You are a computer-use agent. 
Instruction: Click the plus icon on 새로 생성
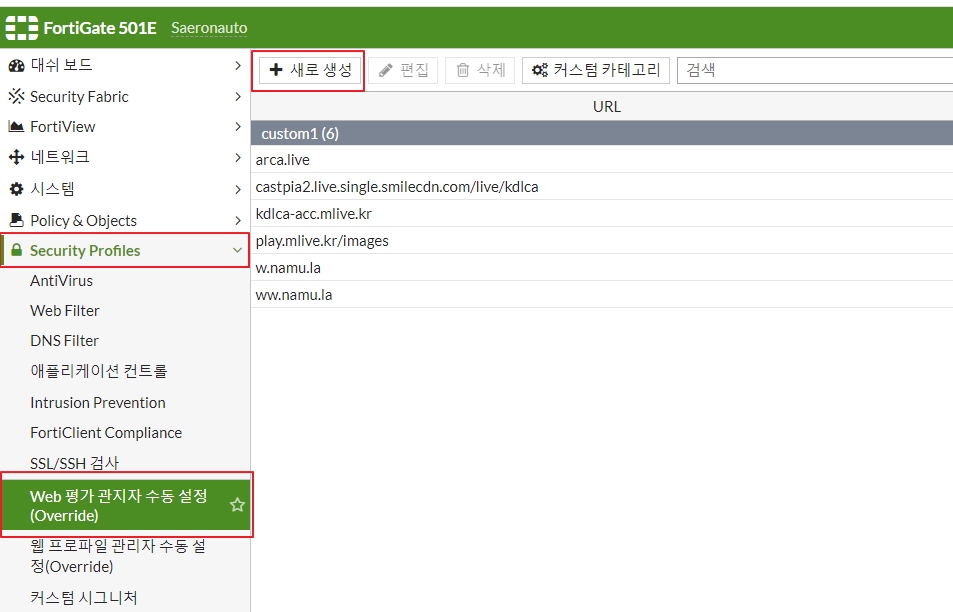[x=276, y=70]
